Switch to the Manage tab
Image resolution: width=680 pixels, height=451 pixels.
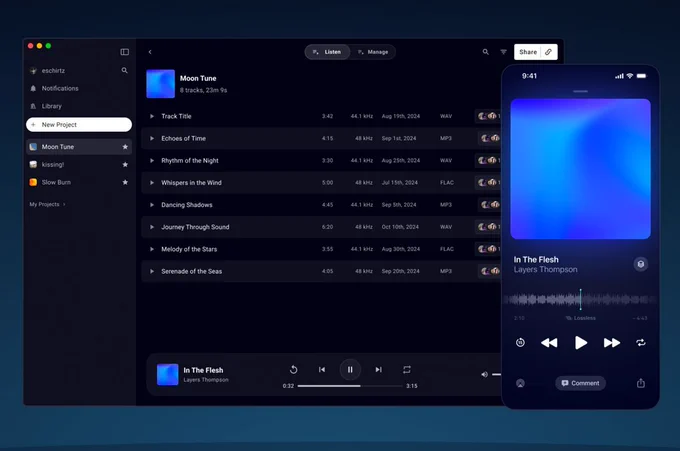point(373,52)
